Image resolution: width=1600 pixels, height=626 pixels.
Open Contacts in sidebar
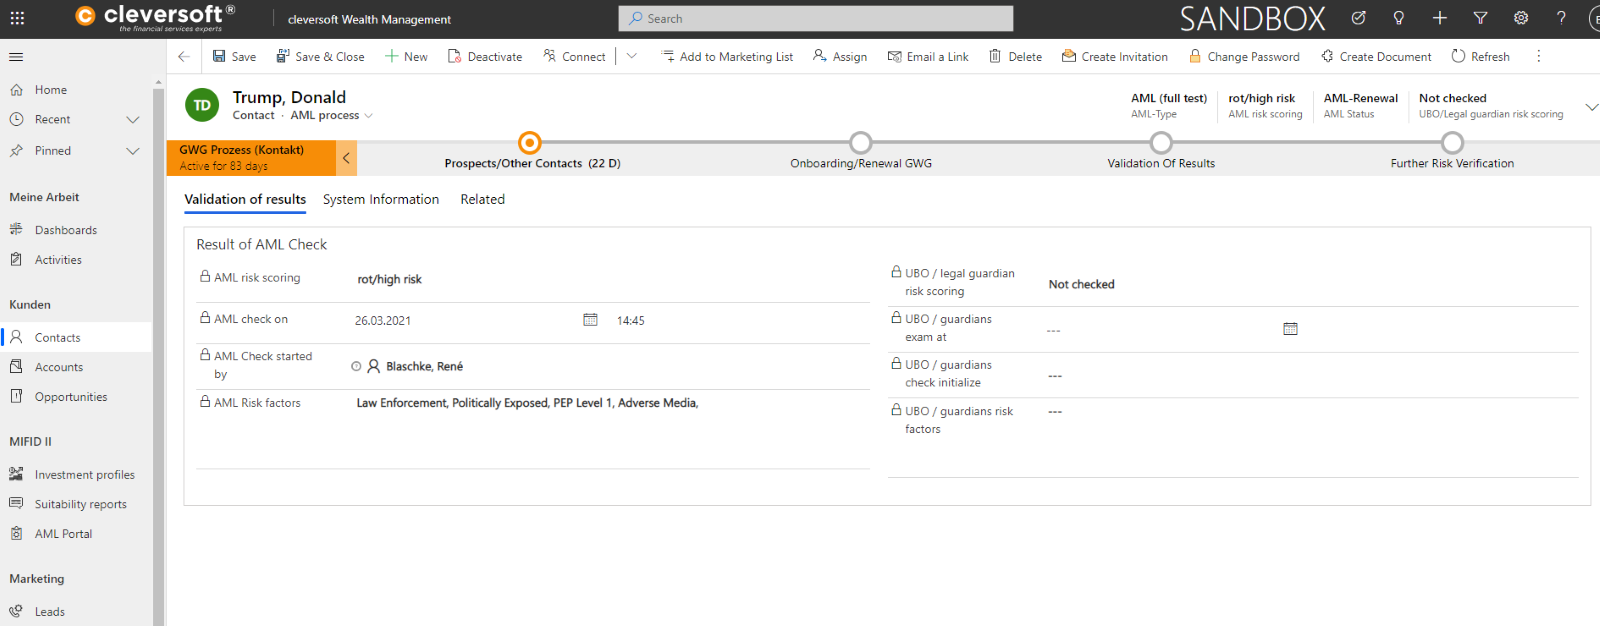(76, 338)
